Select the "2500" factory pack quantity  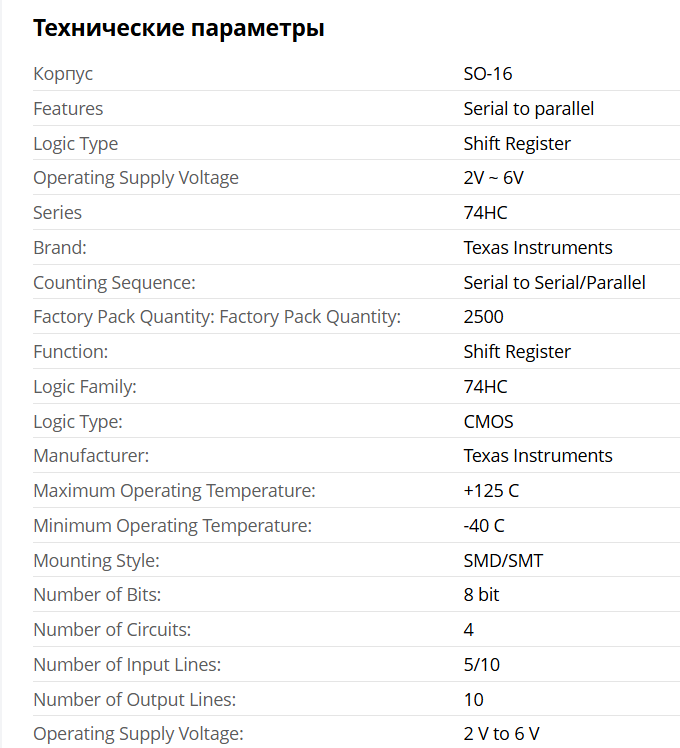pos(484,317)
